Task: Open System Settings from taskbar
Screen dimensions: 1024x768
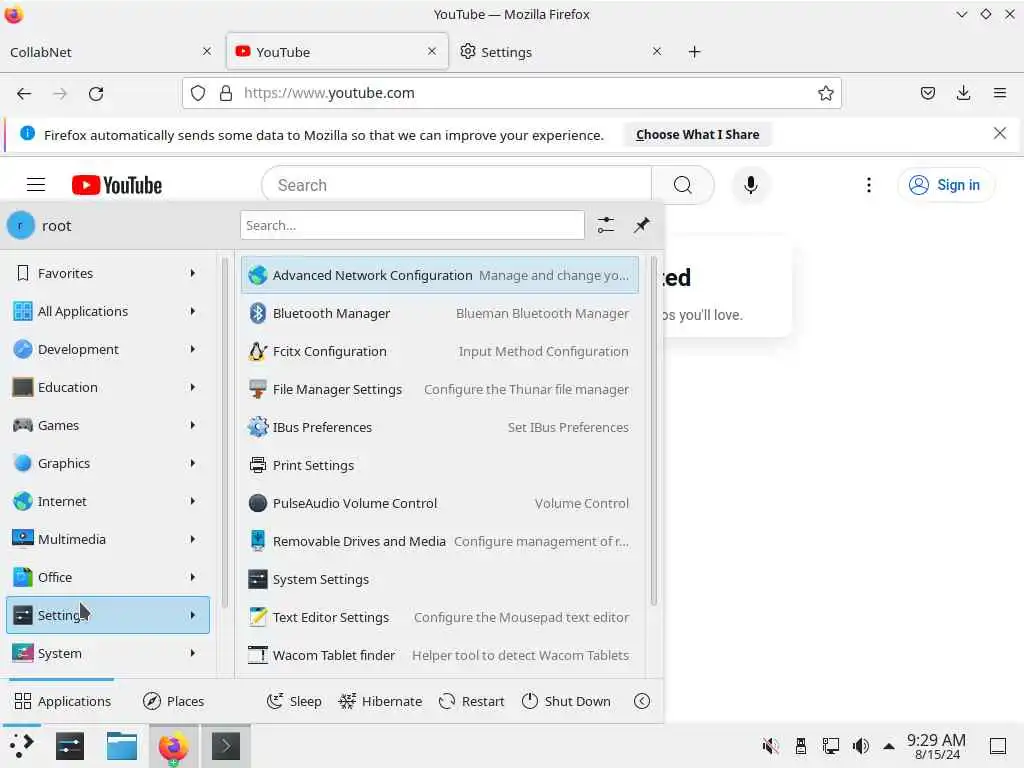Action: pyautogui.click(x=70, y=745)
